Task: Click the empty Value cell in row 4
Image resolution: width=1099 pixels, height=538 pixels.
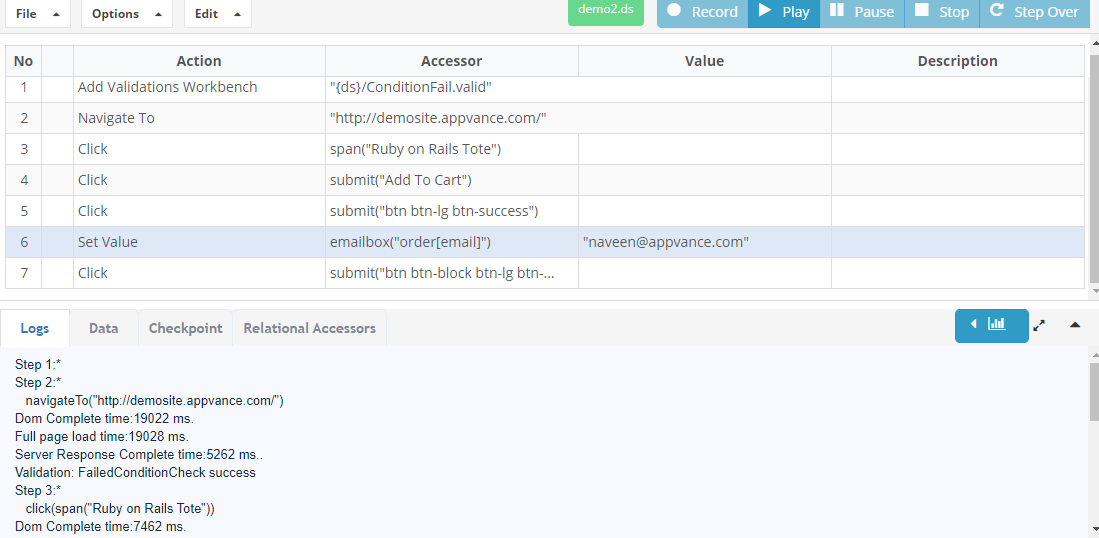Action: [705, 180]
